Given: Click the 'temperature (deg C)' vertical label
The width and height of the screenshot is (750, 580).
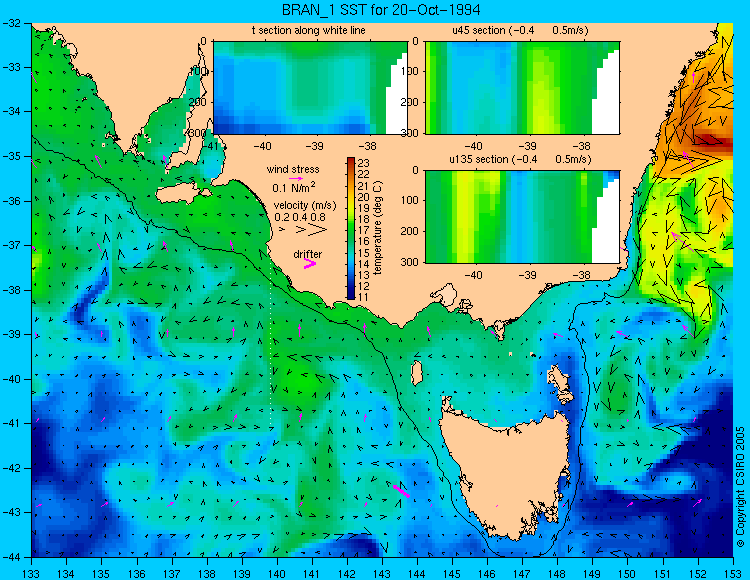Looking at the screenshot, I should [378, 228].
